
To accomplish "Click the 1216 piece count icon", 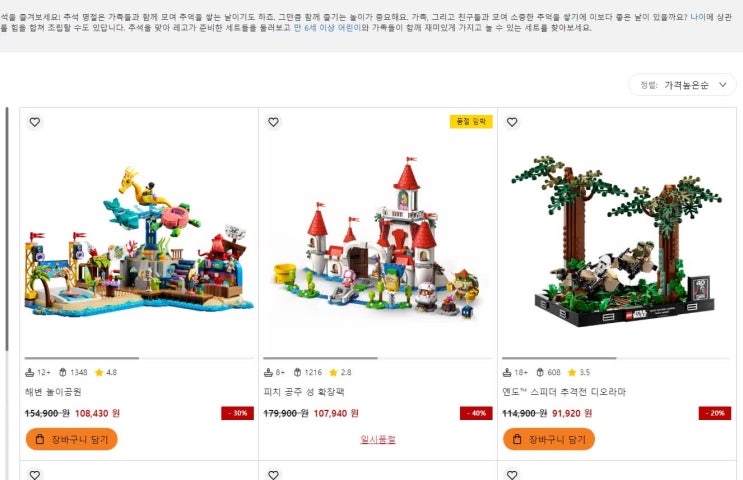I will (298, 372).
